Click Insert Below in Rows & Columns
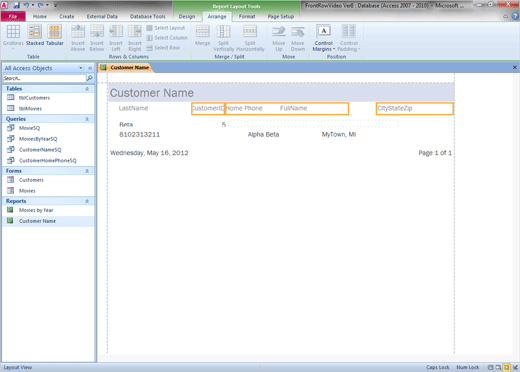The image size is (520, 372). pyautogui.click(x=97, y=38)
